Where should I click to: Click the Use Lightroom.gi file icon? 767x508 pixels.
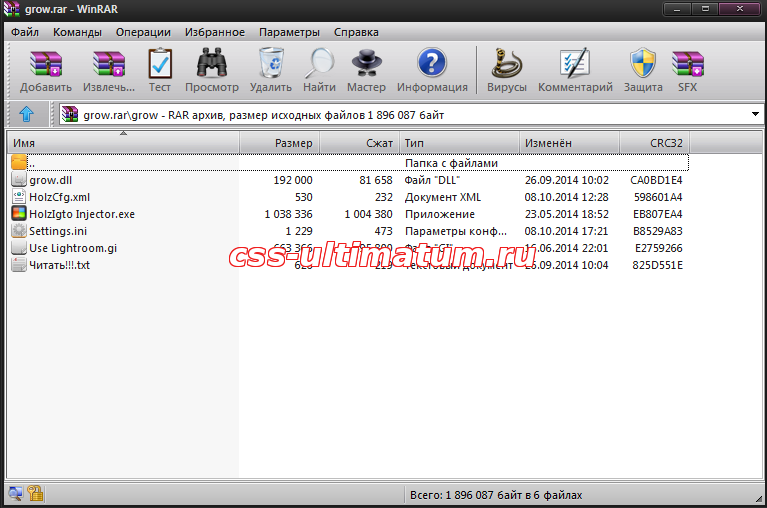click(19, 247)
